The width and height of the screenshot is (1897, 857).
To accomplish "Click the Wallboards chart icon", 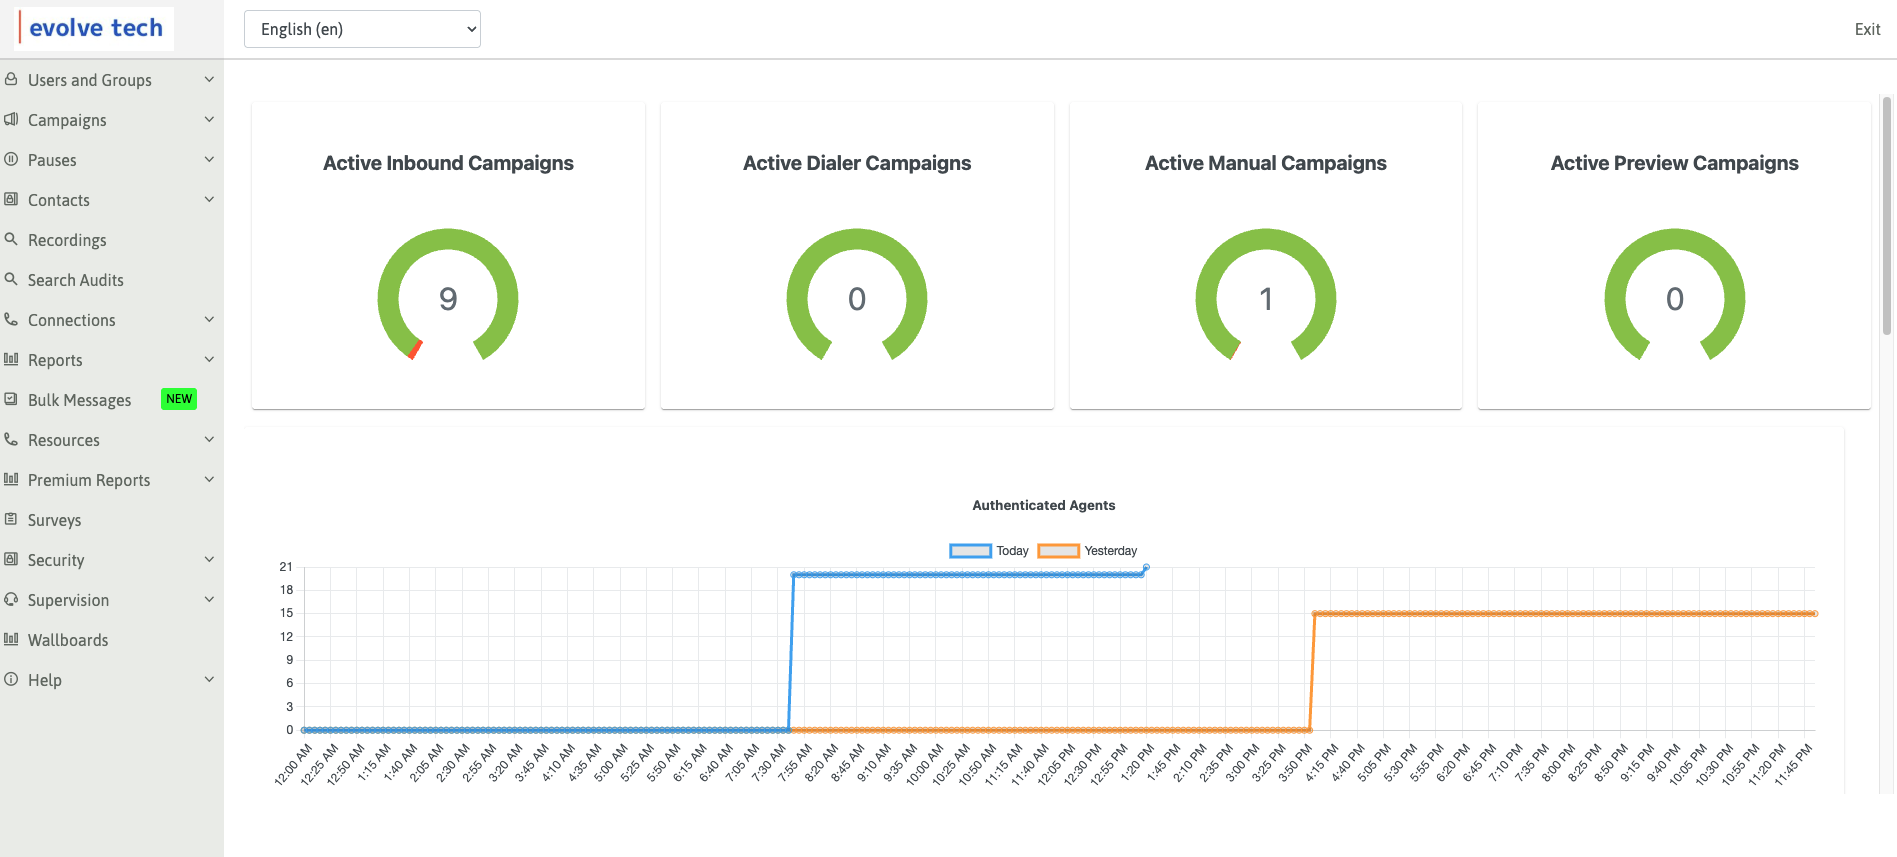I will [x=11, y=639].
